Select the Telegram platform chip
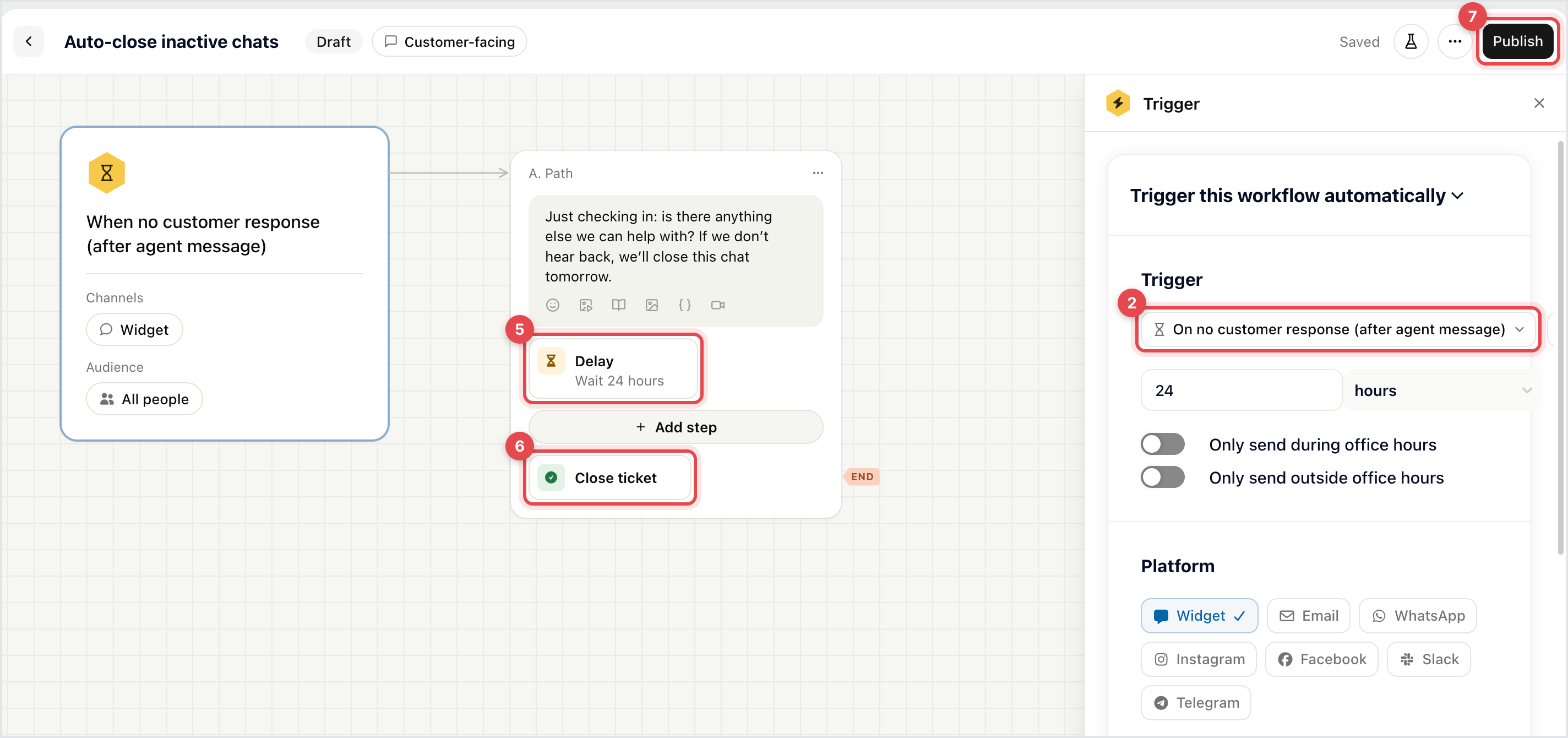 pos(1196,702)
